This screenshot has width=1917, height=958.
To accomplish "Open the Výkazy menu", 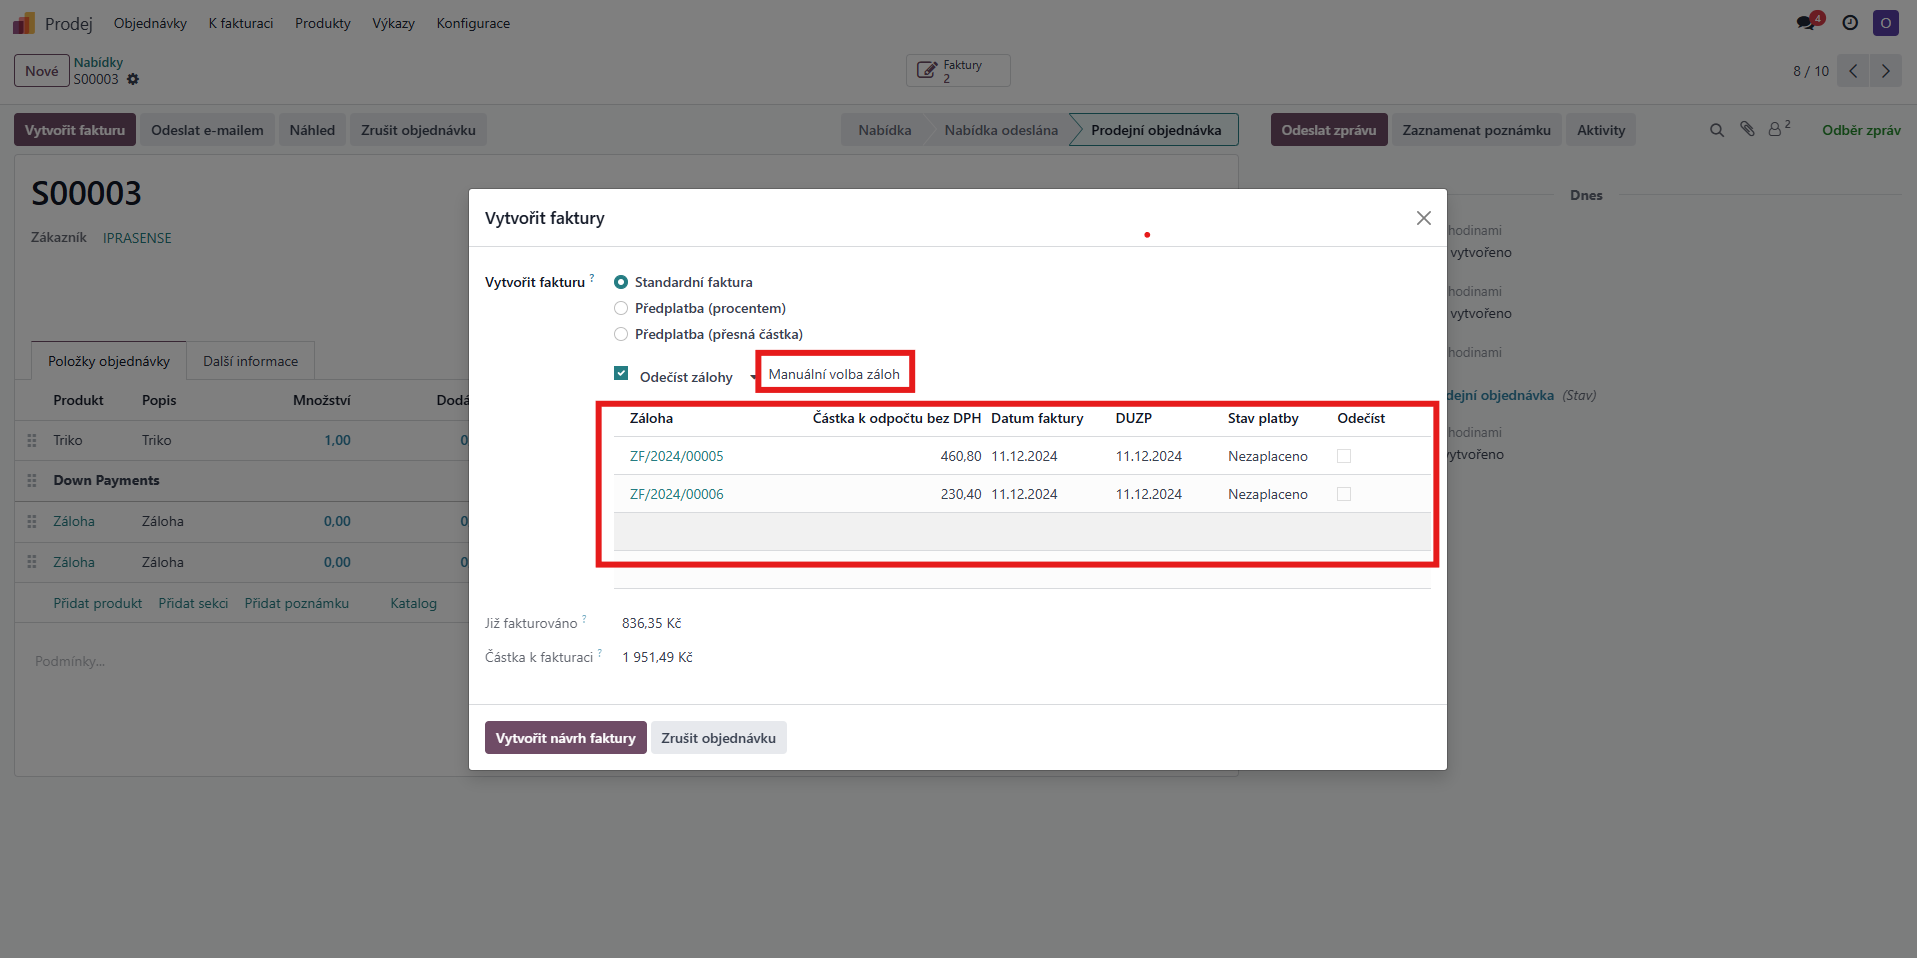I will pos(393,23).
